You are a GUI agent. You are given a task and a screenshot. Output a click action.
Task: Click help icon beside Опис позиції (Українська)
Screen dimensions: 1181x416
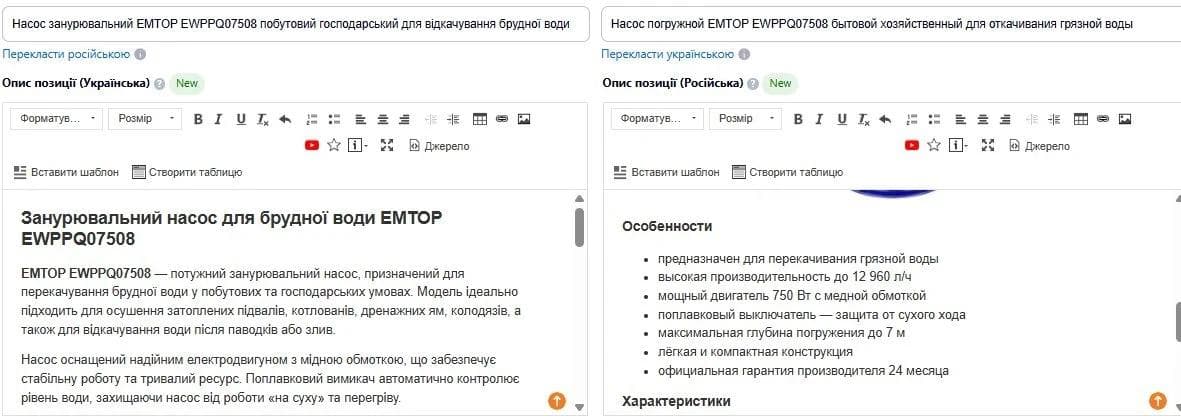[160, 84]
